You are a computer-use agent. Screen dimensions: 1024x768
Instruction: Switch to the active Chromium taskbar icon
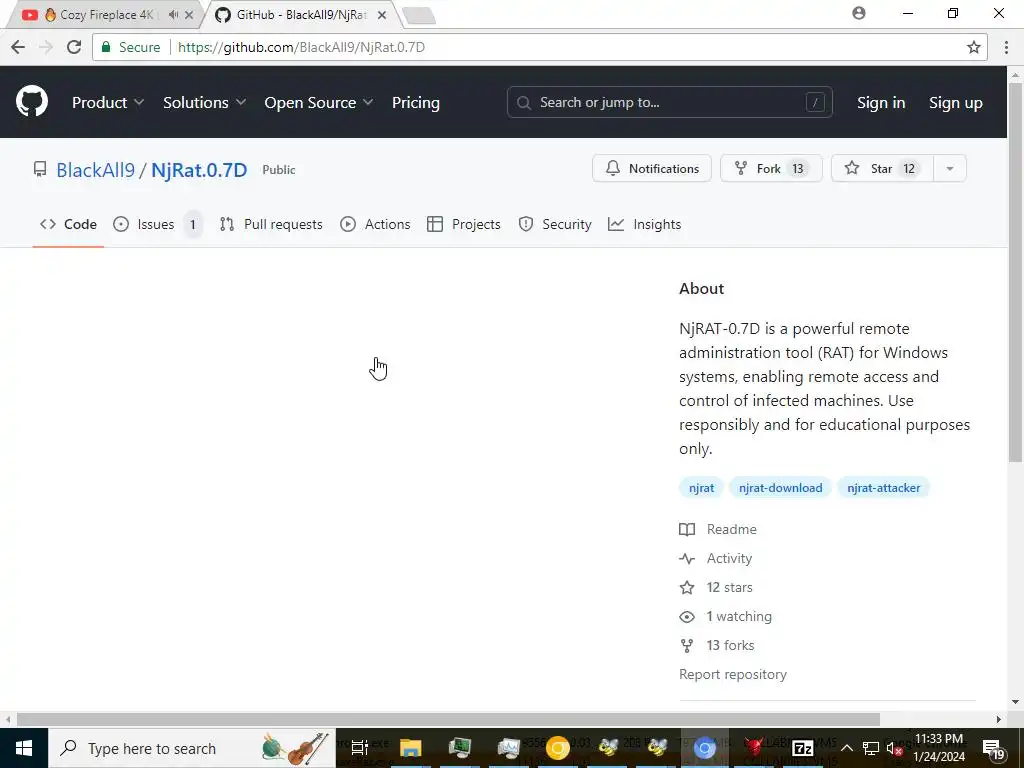point(705,748)
